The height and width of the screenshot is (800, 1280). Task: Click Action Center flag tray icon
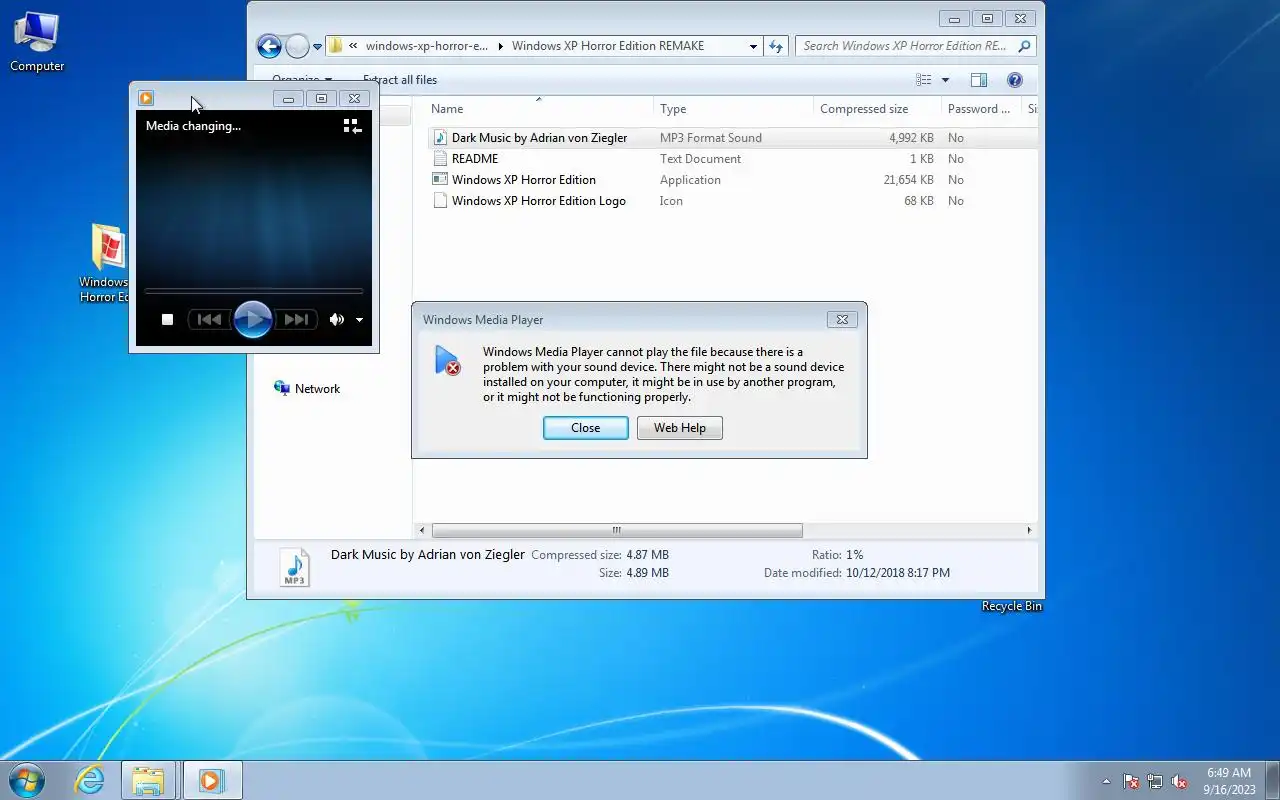tap(1131, 781)
